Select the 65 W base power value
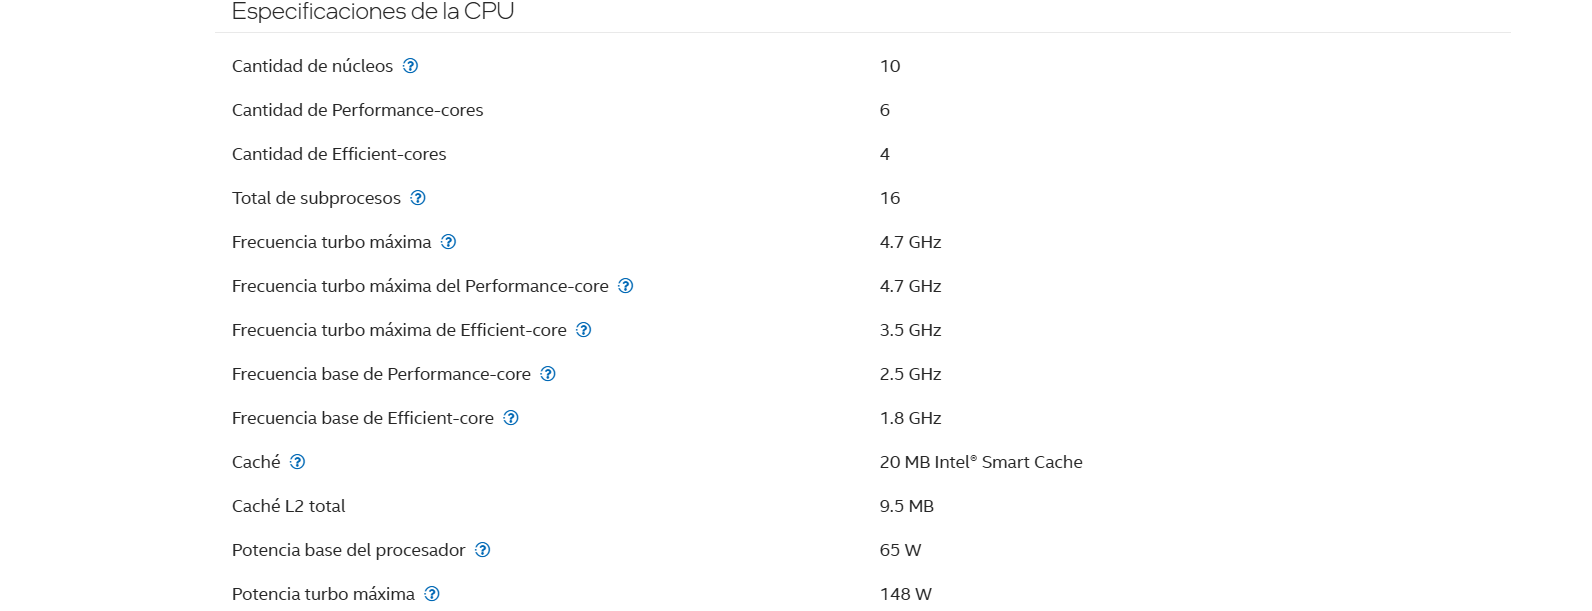1592x611 pixels. click(x=900, y=550)
